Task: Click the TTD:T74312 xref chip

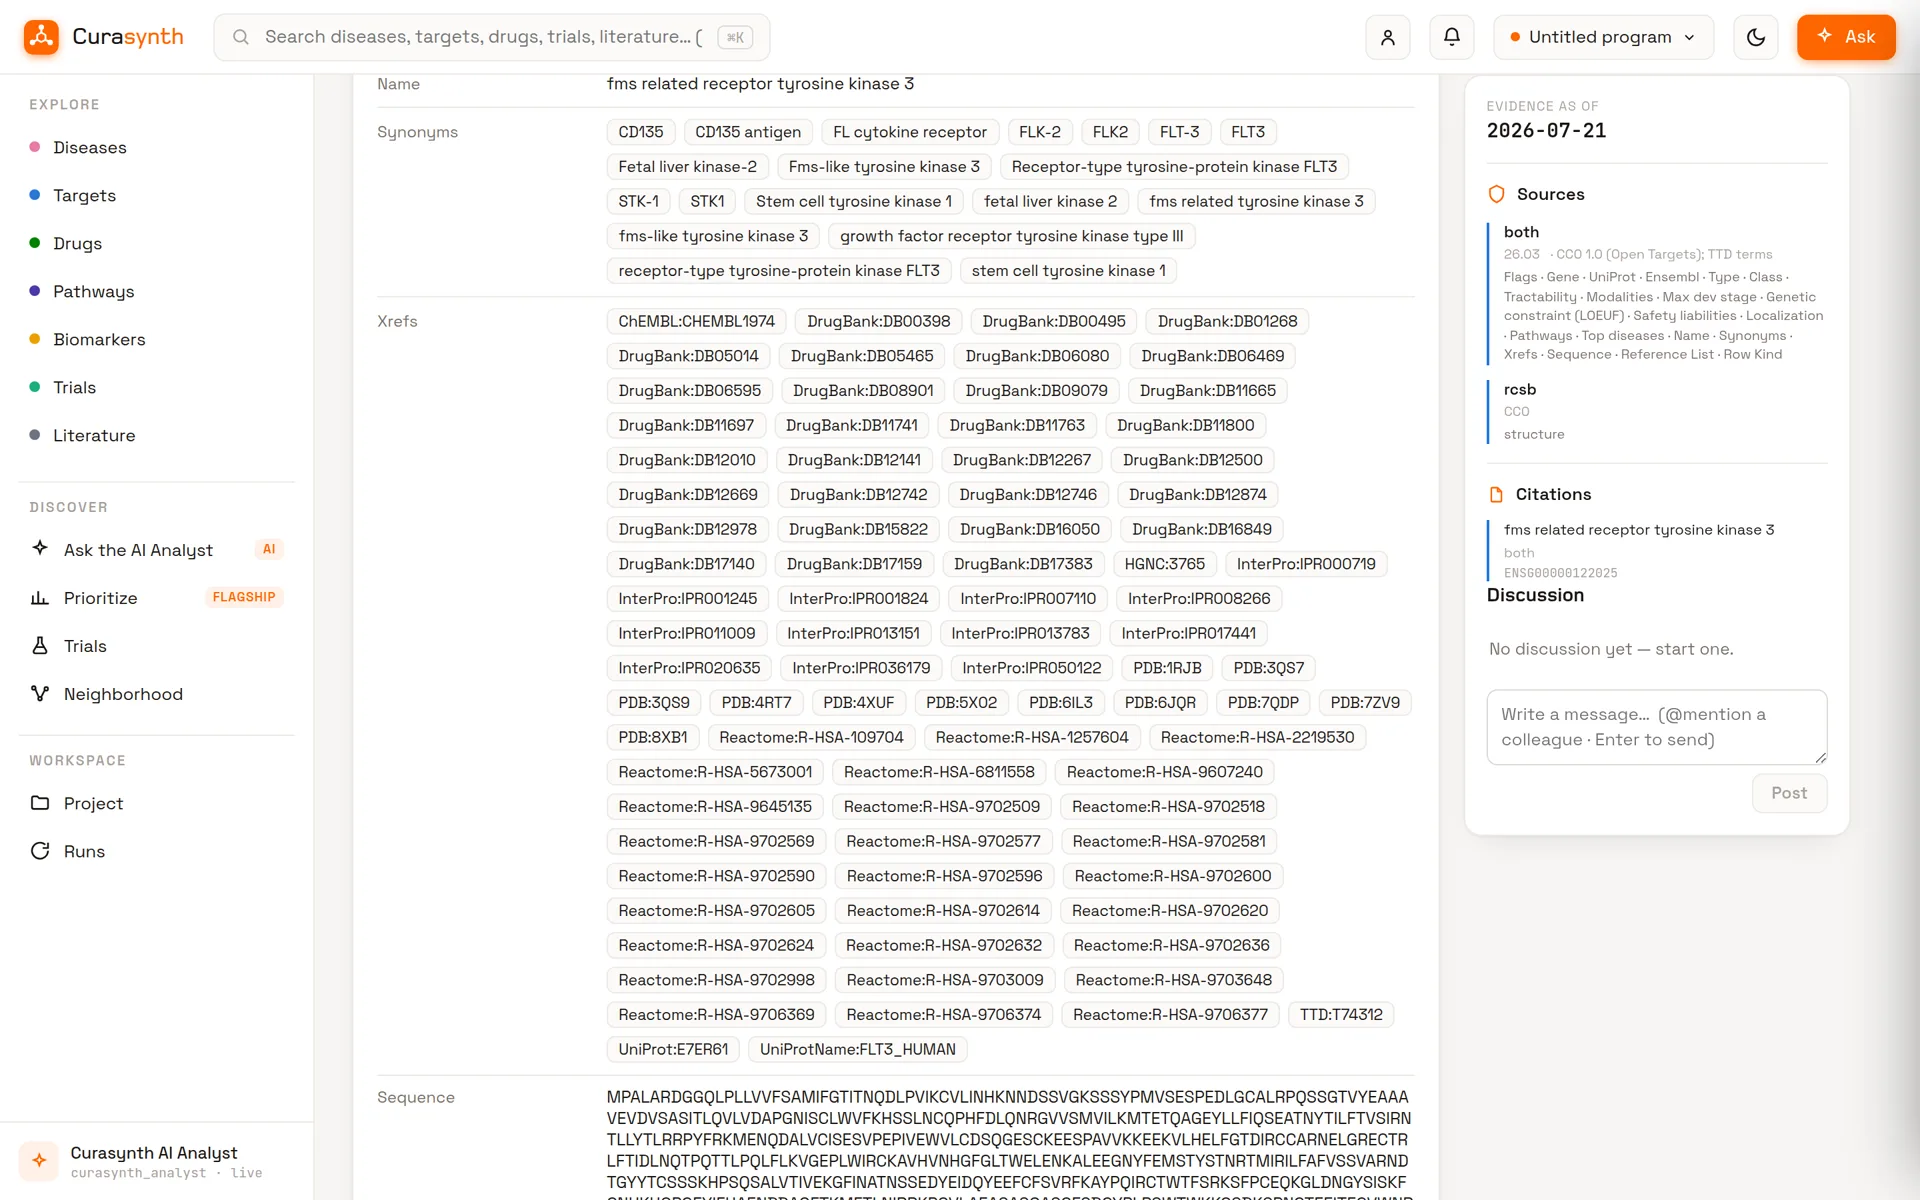Action: pos(1341,1014)
